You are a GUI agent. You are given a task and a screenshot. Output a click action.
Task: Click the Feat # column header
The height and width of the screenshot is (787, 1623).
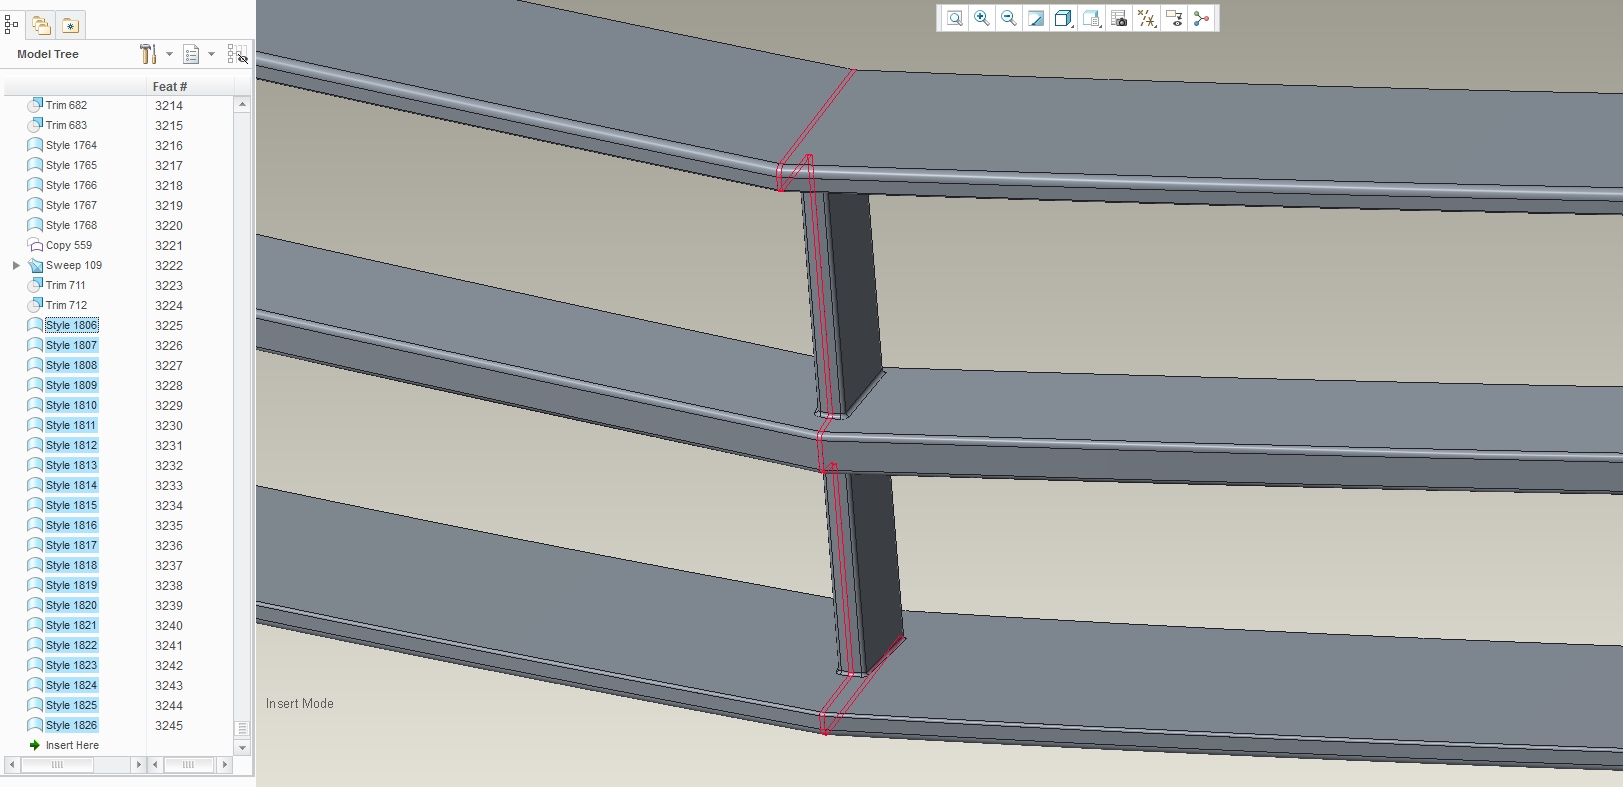pos(170,87)
